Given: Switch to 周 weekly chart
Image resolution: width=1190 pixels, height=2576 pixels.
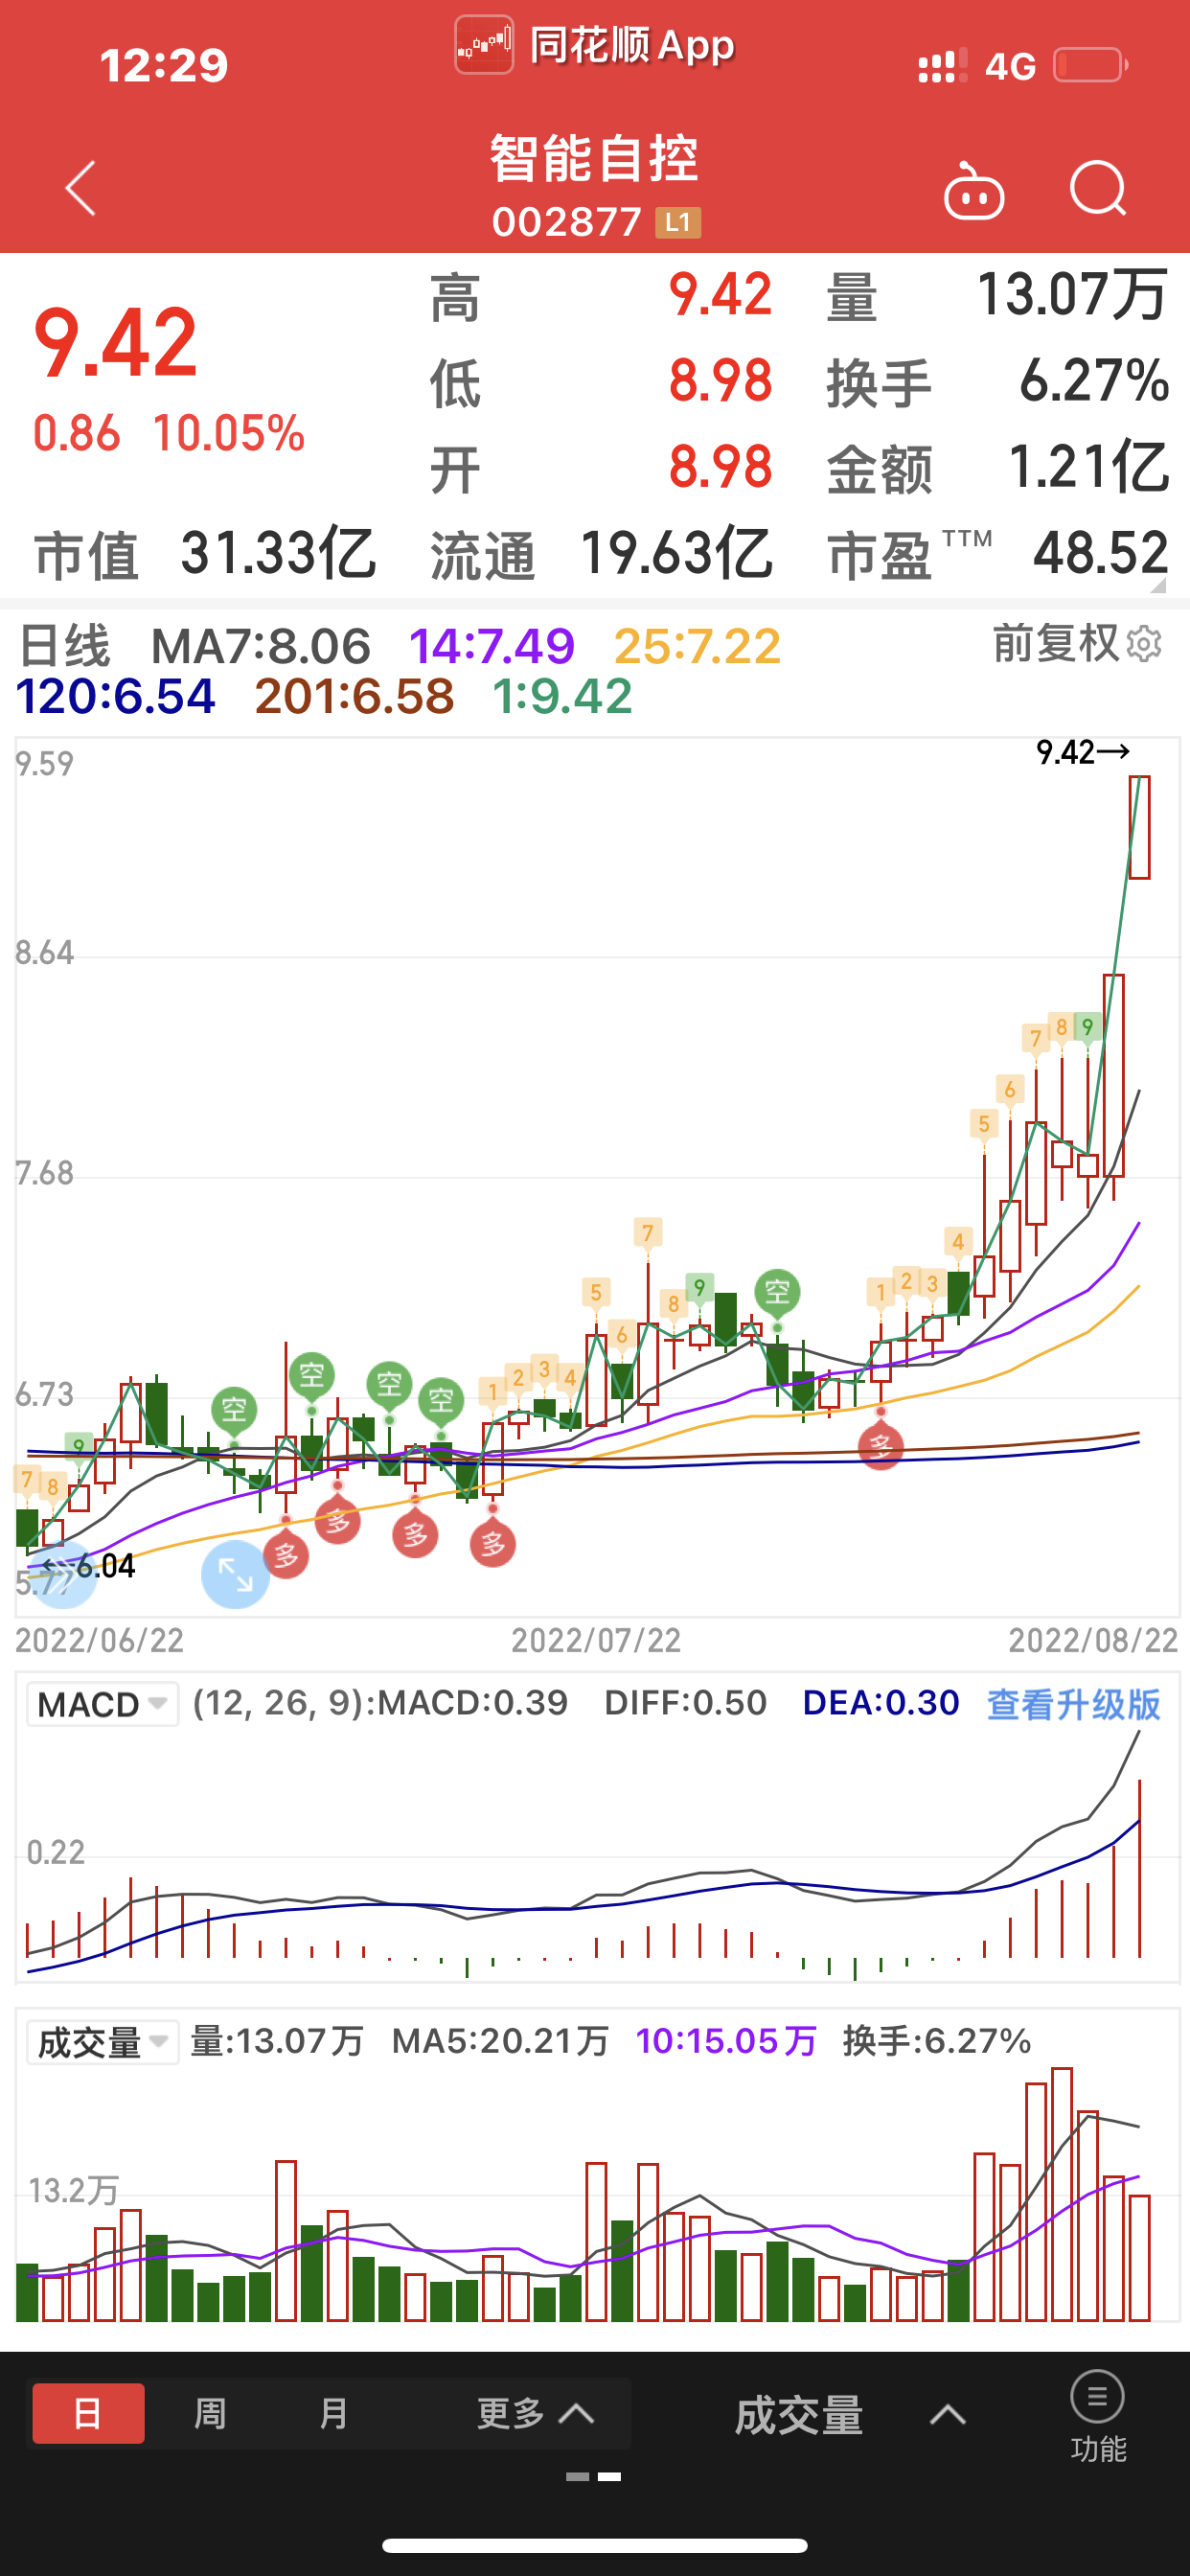Looking at the screenshot, I should pos(210,2413).
